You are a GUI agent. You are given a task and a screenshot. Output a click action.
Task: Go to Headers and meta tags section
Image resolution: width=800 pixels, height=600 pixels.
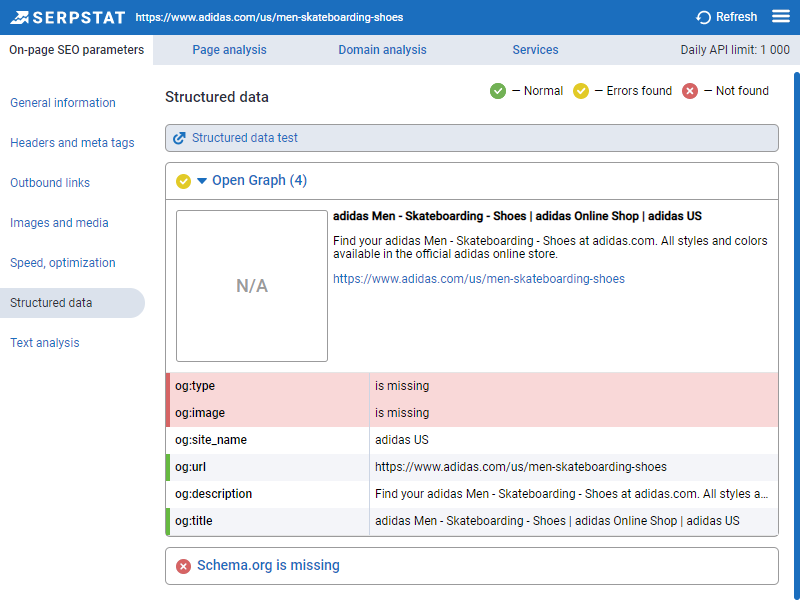point(72,143)
